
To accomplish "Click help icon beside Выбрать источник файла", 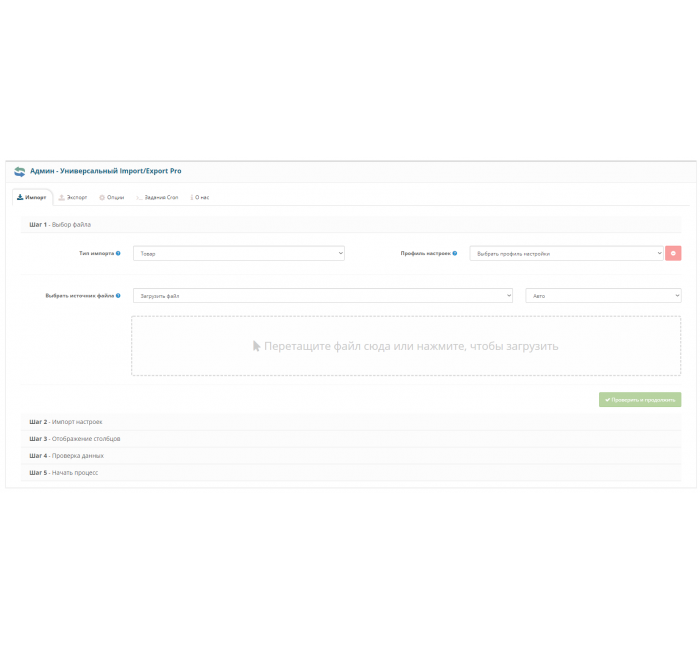I will point(118,296).
